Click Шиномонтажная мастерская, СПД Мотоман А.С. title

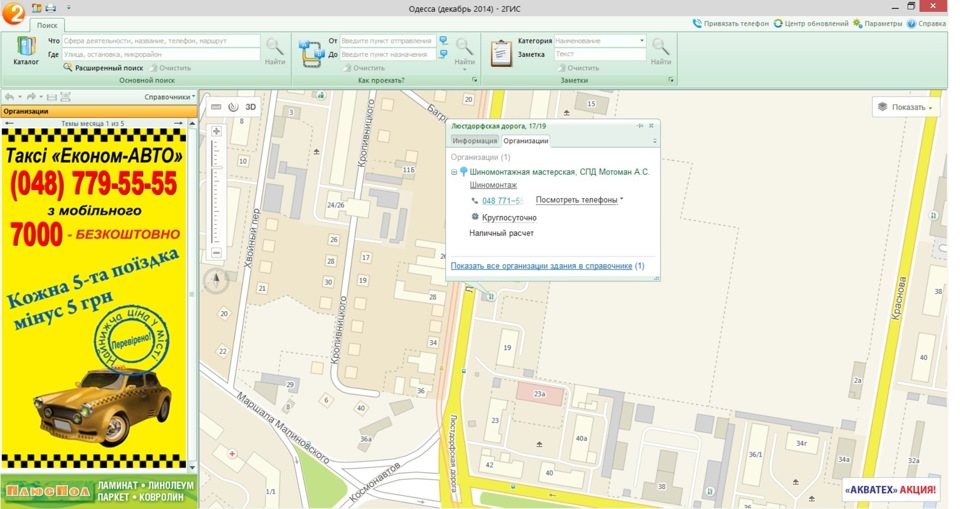(x=559, y=172)
